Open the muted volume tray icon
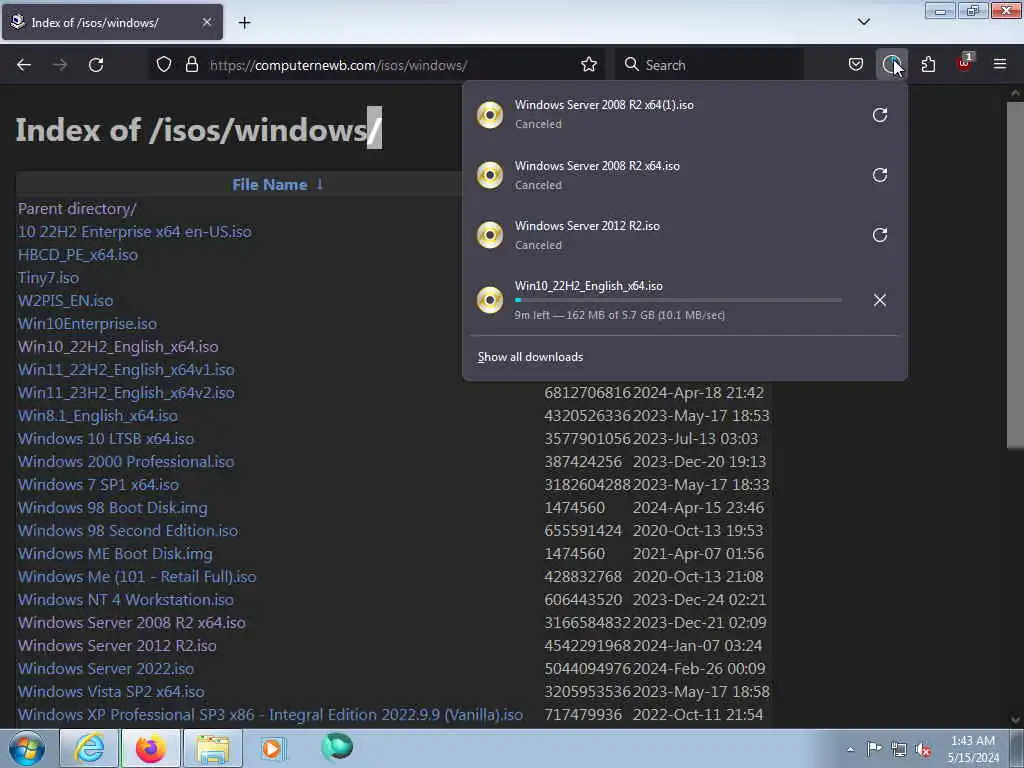1024x768 pixels. [923, 749]
